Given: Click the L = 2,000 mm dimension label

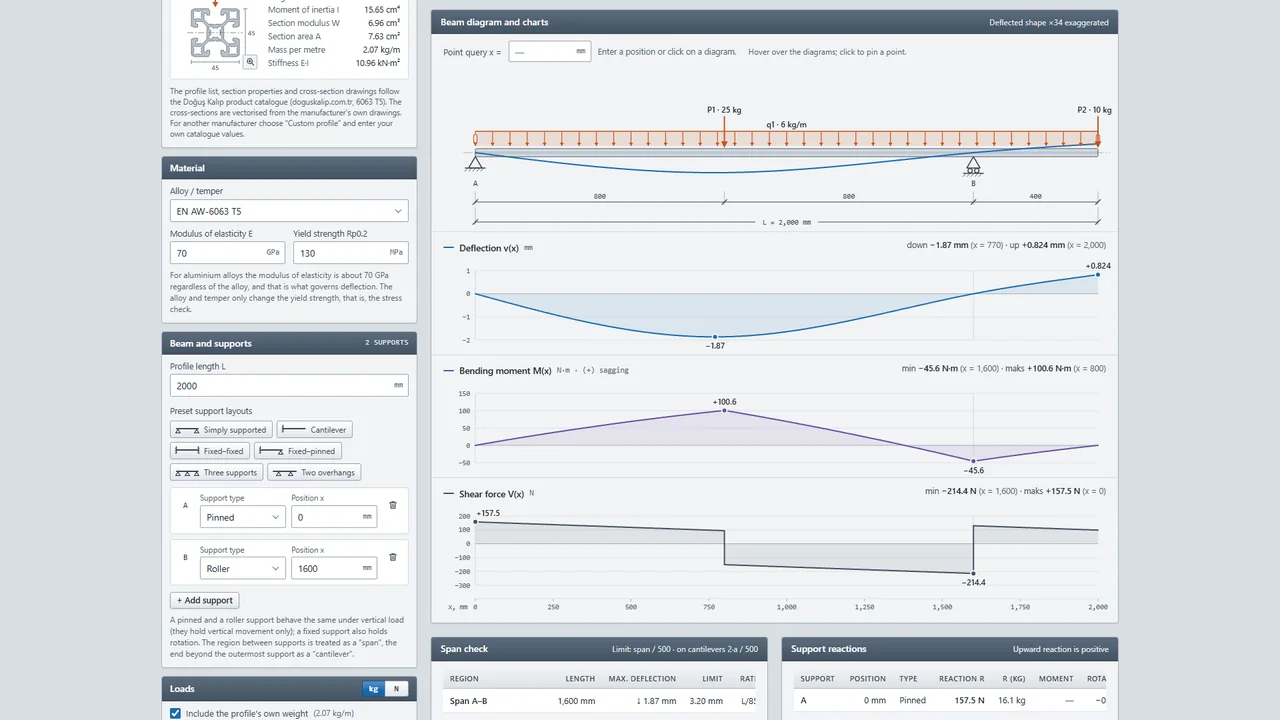Looking at the screenshot, I should click(786, 222).
